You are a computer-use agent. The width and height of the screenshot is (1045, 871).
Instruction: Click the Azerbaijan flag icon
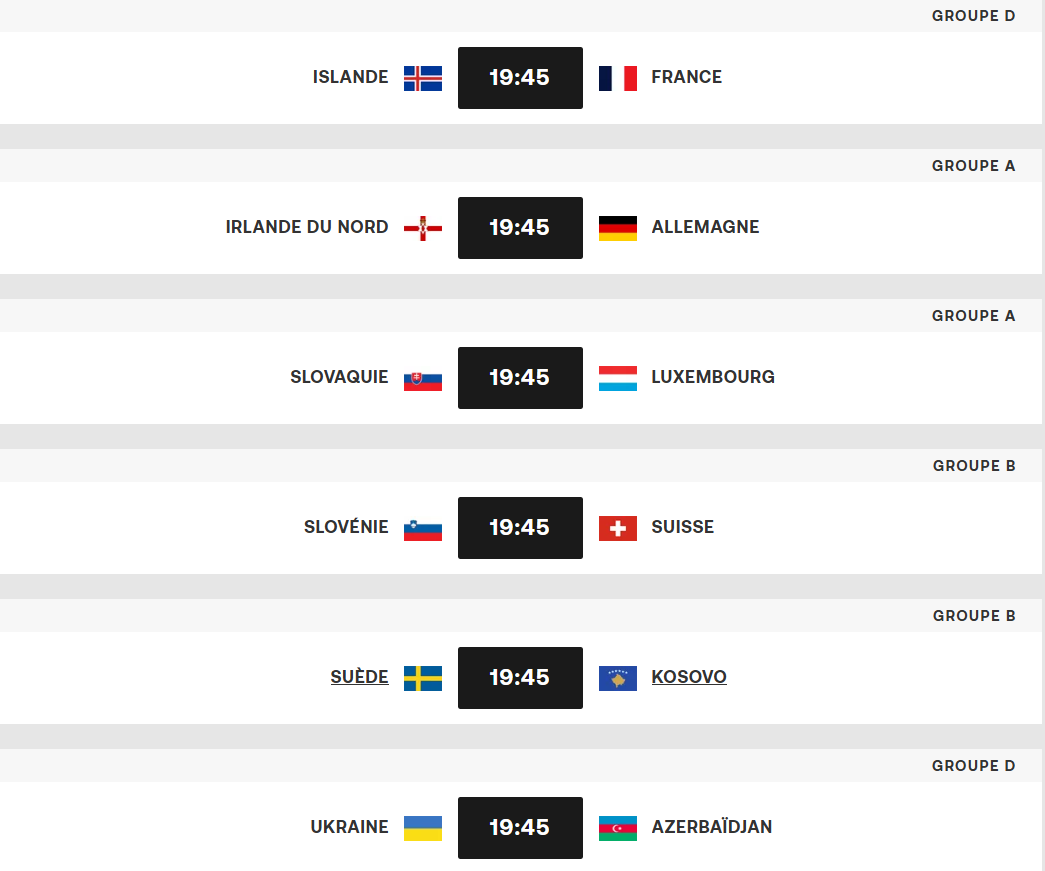[618, 828]
